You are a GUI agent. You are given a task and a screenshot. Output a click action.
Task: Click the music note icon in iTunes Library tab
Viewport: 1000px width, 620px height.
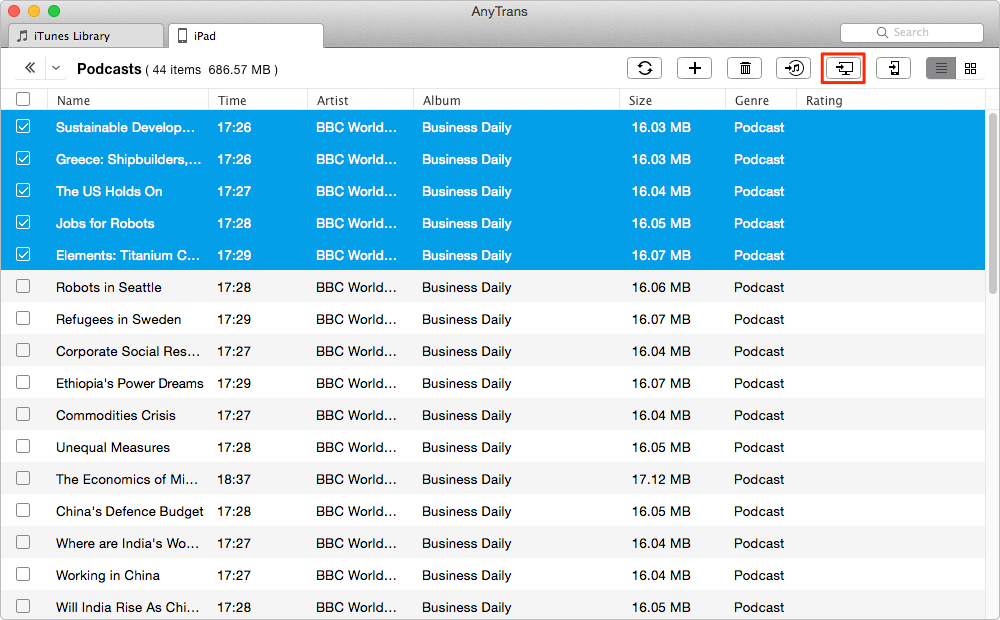point(22,36)
